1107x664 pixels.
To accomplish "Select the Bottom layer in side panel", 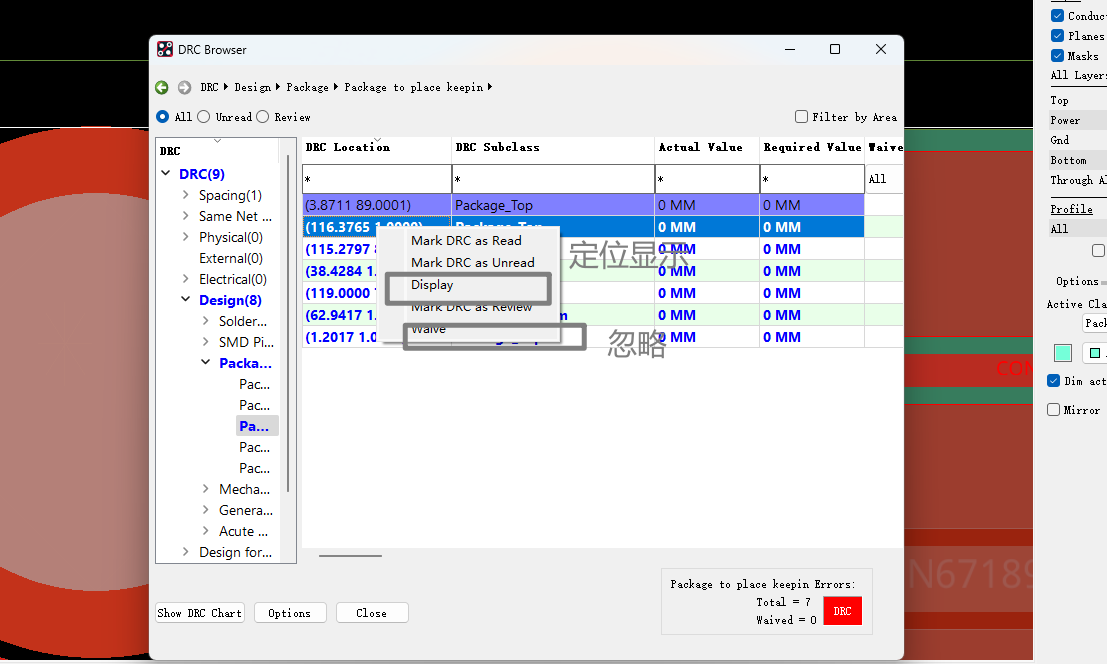I will tap(1068, 160).
